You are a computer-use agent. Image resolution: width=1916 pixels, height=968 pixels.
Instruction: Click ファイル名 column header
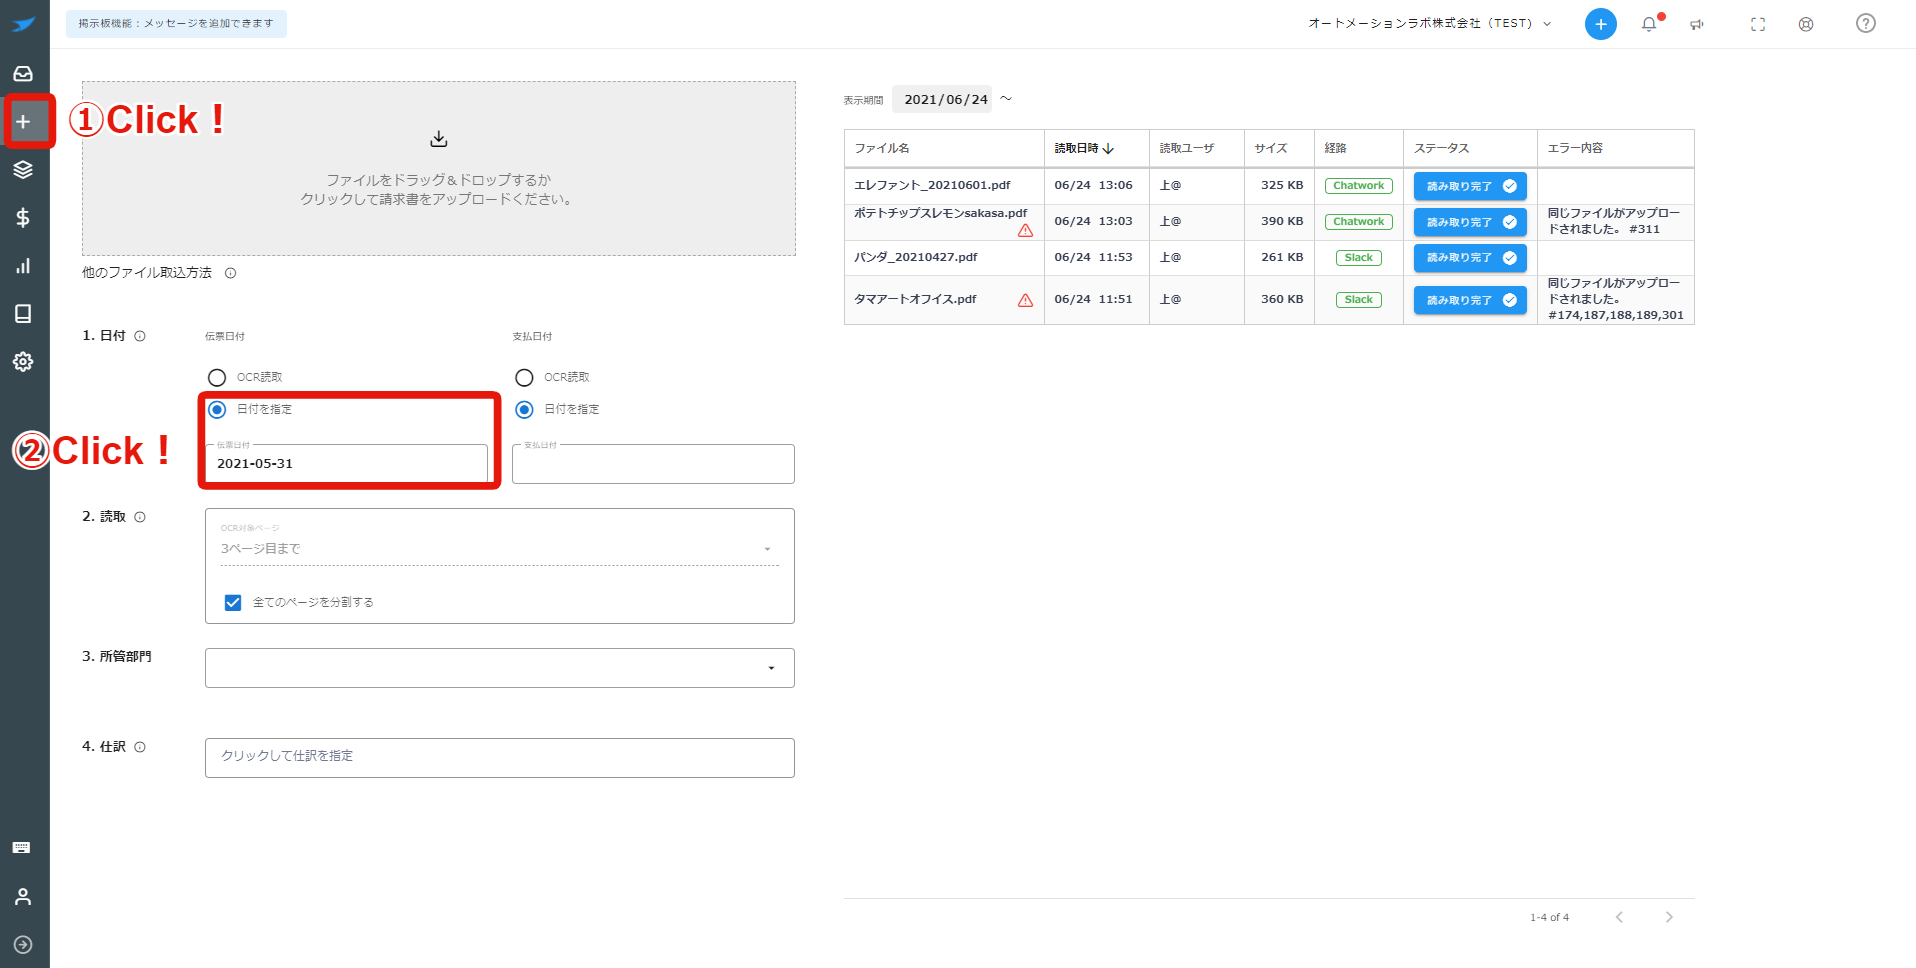pyautogui.click(x=882, y=148)
